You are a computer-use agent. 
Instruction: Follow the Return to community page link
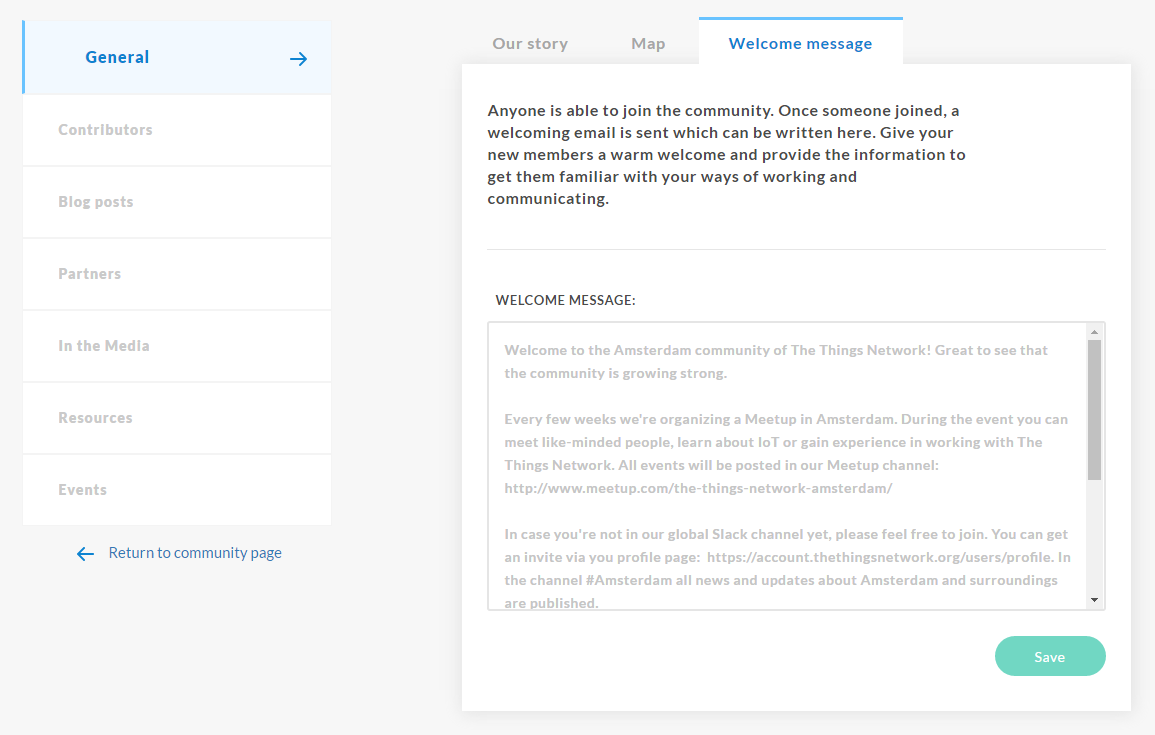pos(195,553)
